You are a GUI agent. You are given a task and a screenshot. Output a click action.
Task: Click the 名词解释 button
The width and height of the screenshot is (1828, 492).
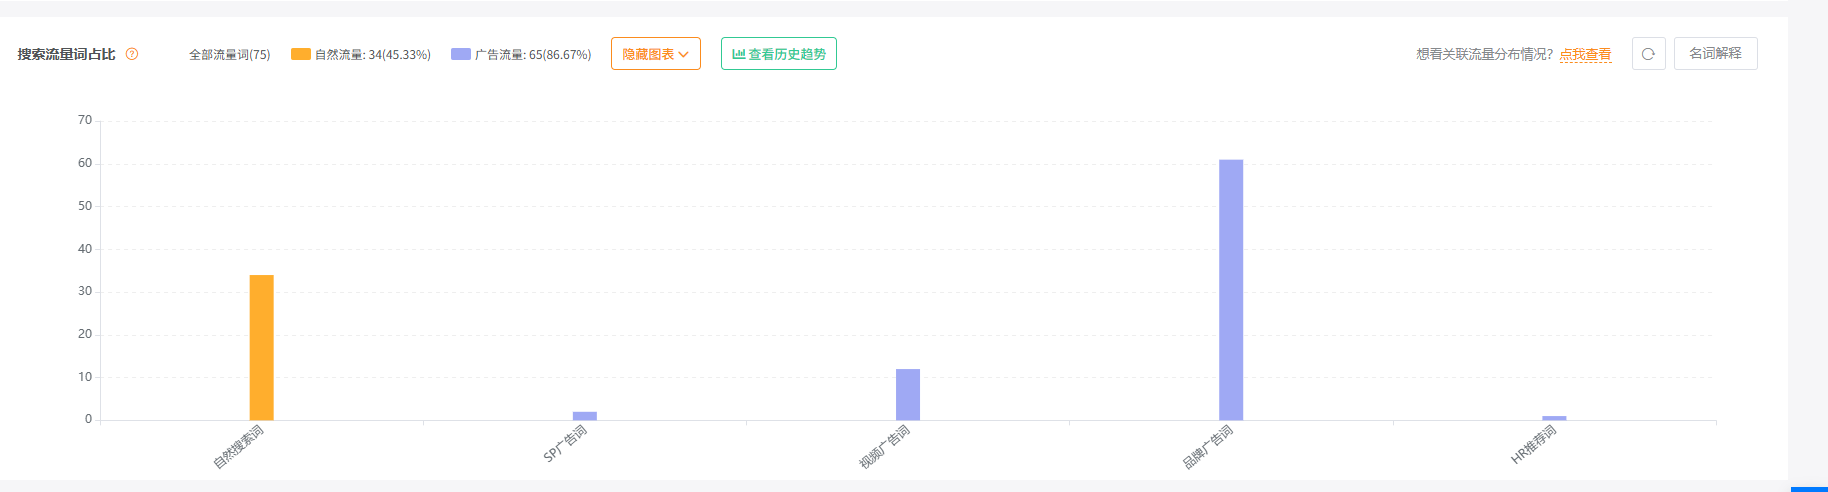(1715, 54)
